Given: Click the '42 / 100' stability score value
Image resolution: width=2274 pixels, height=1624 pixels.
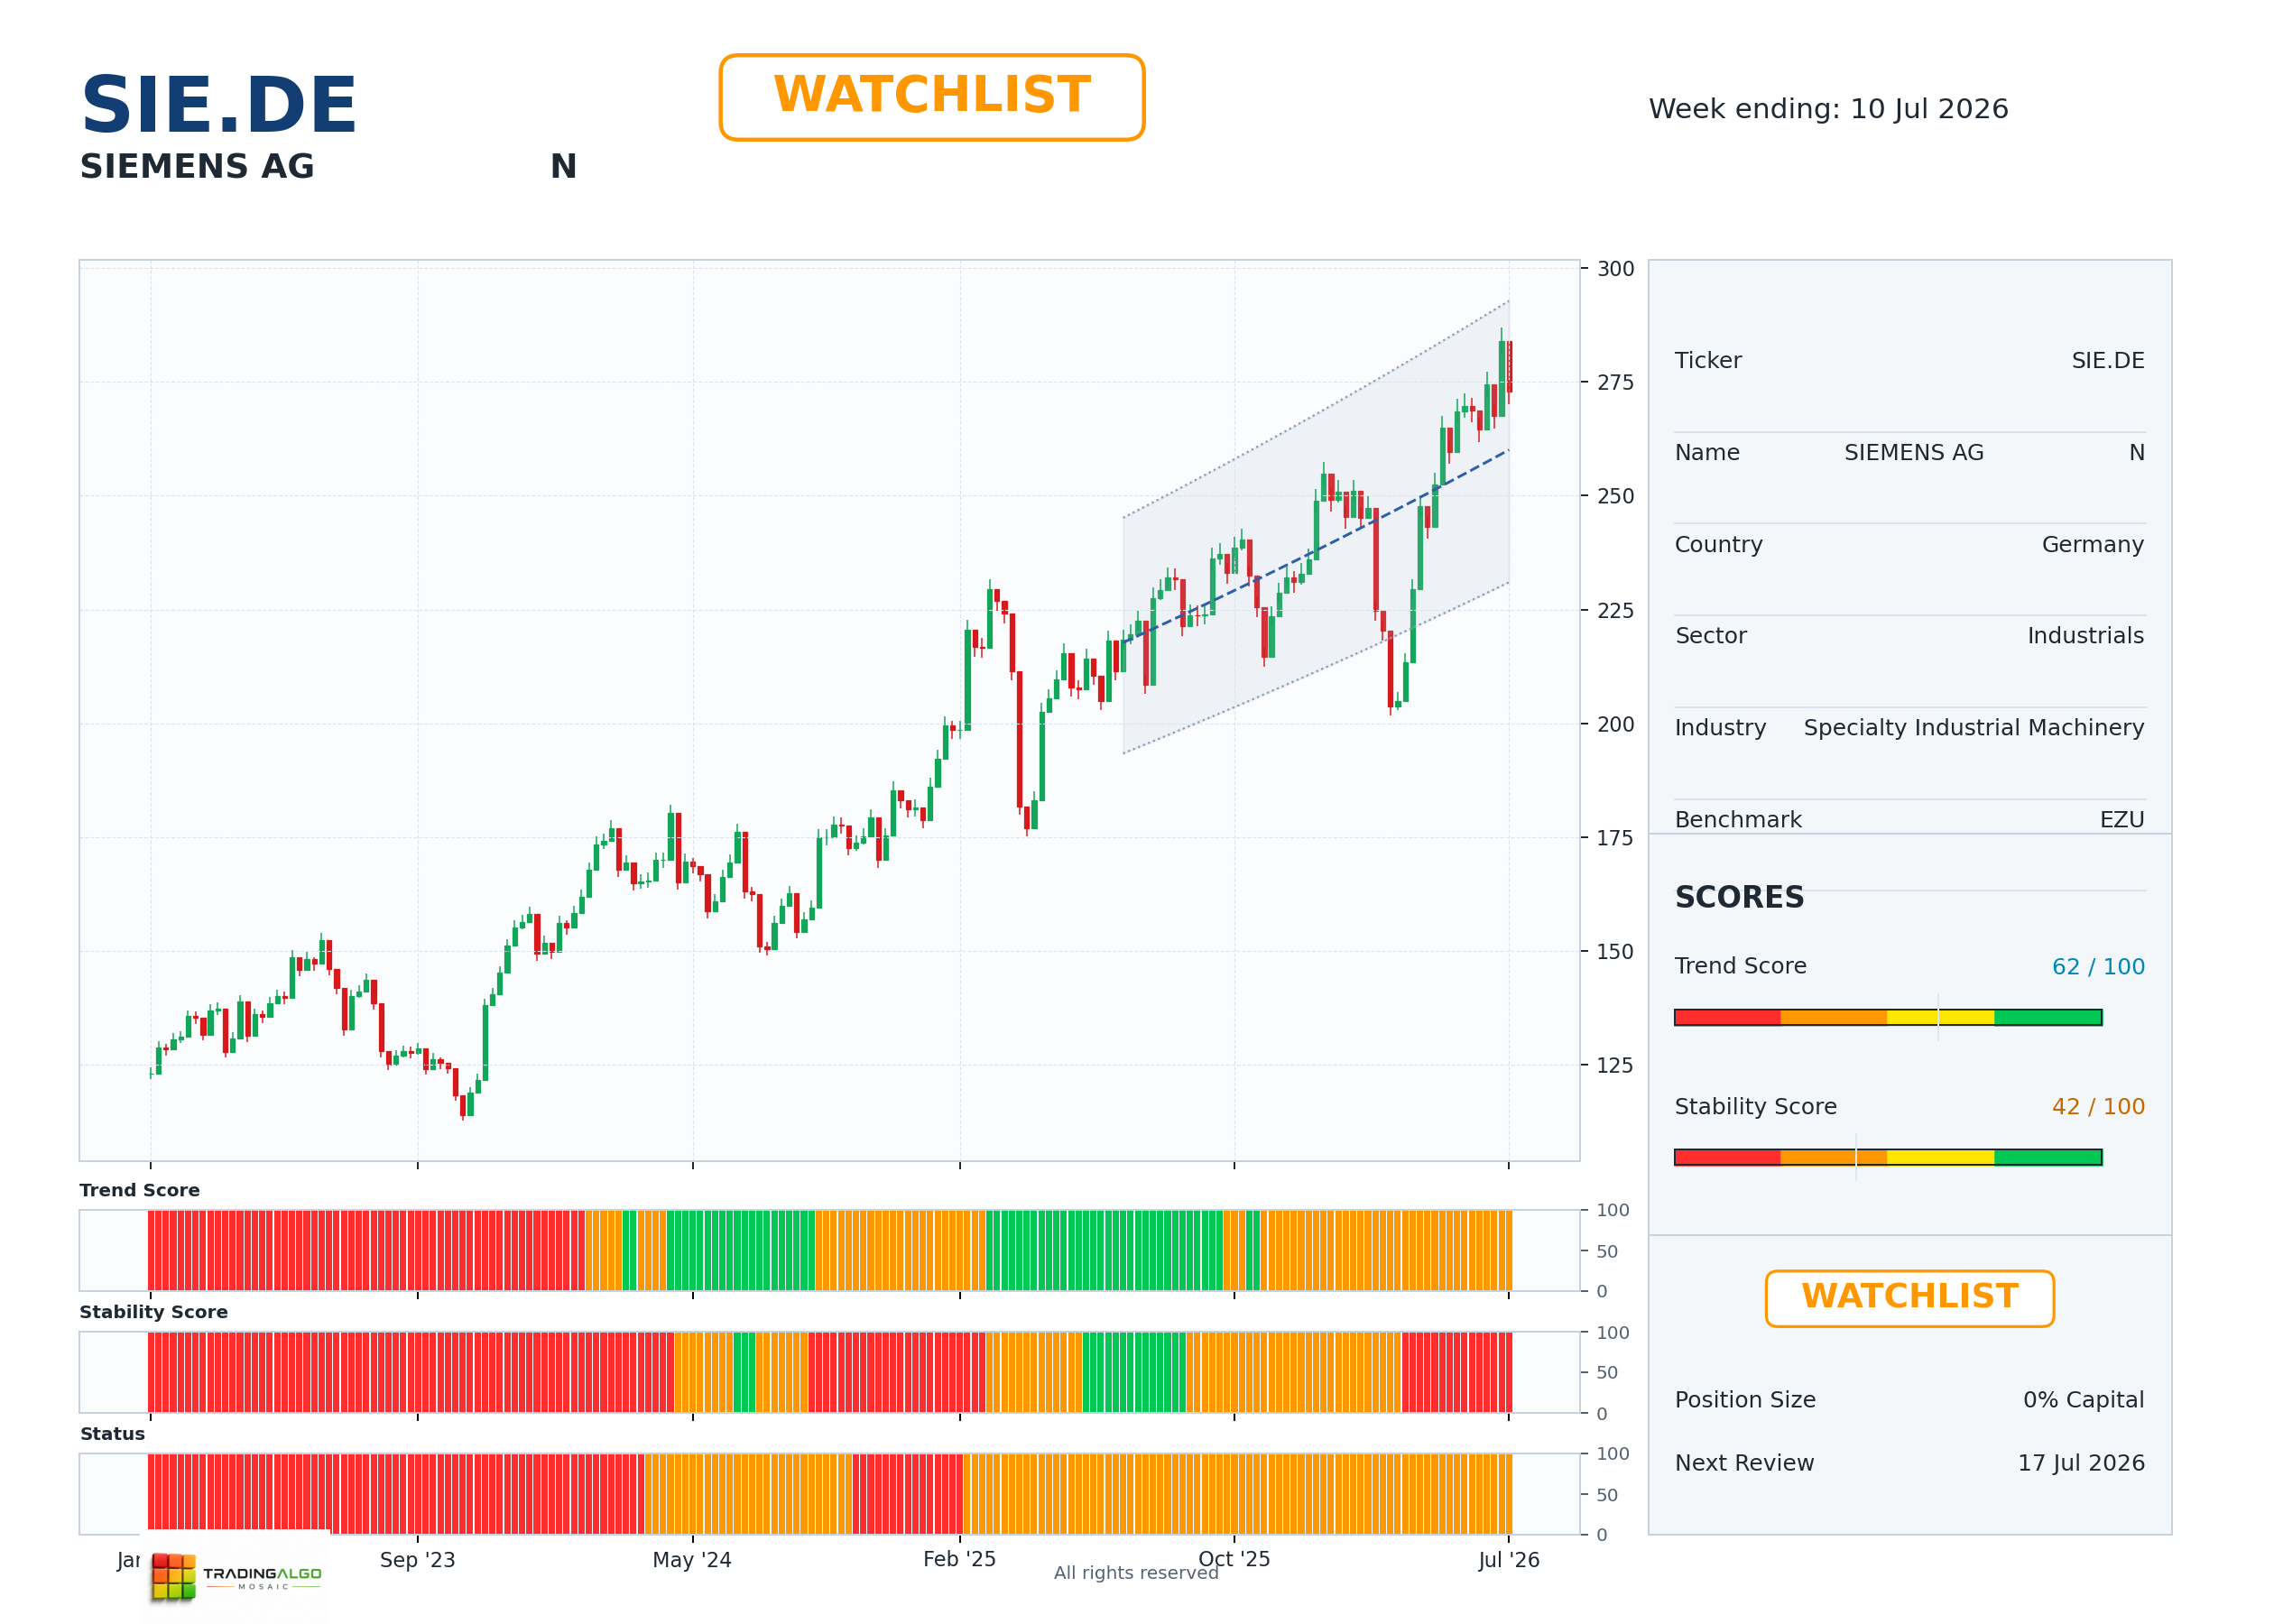Looking at the screenshot, I should (2098, 1106).
